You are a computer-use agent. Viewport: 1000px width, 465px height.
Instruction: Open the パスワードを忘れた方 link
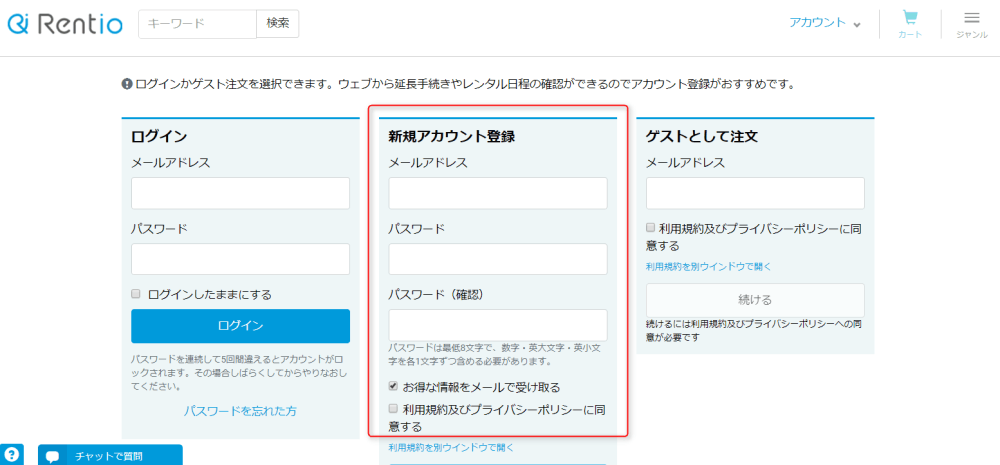tap(240, 411)
